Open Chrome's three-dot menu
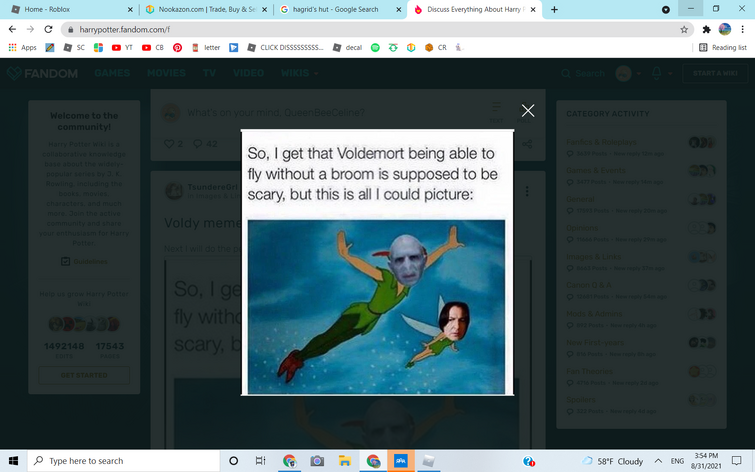The image size is (755, 472). [742, 29]
